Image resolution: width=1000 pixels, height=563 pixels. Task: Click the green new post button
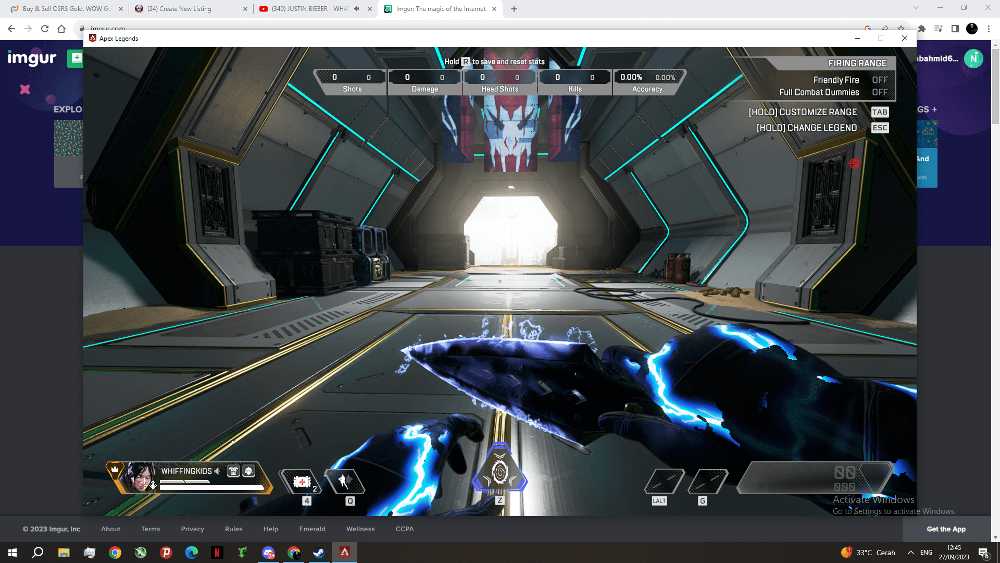pyautogui.click(x=75, y=58)
